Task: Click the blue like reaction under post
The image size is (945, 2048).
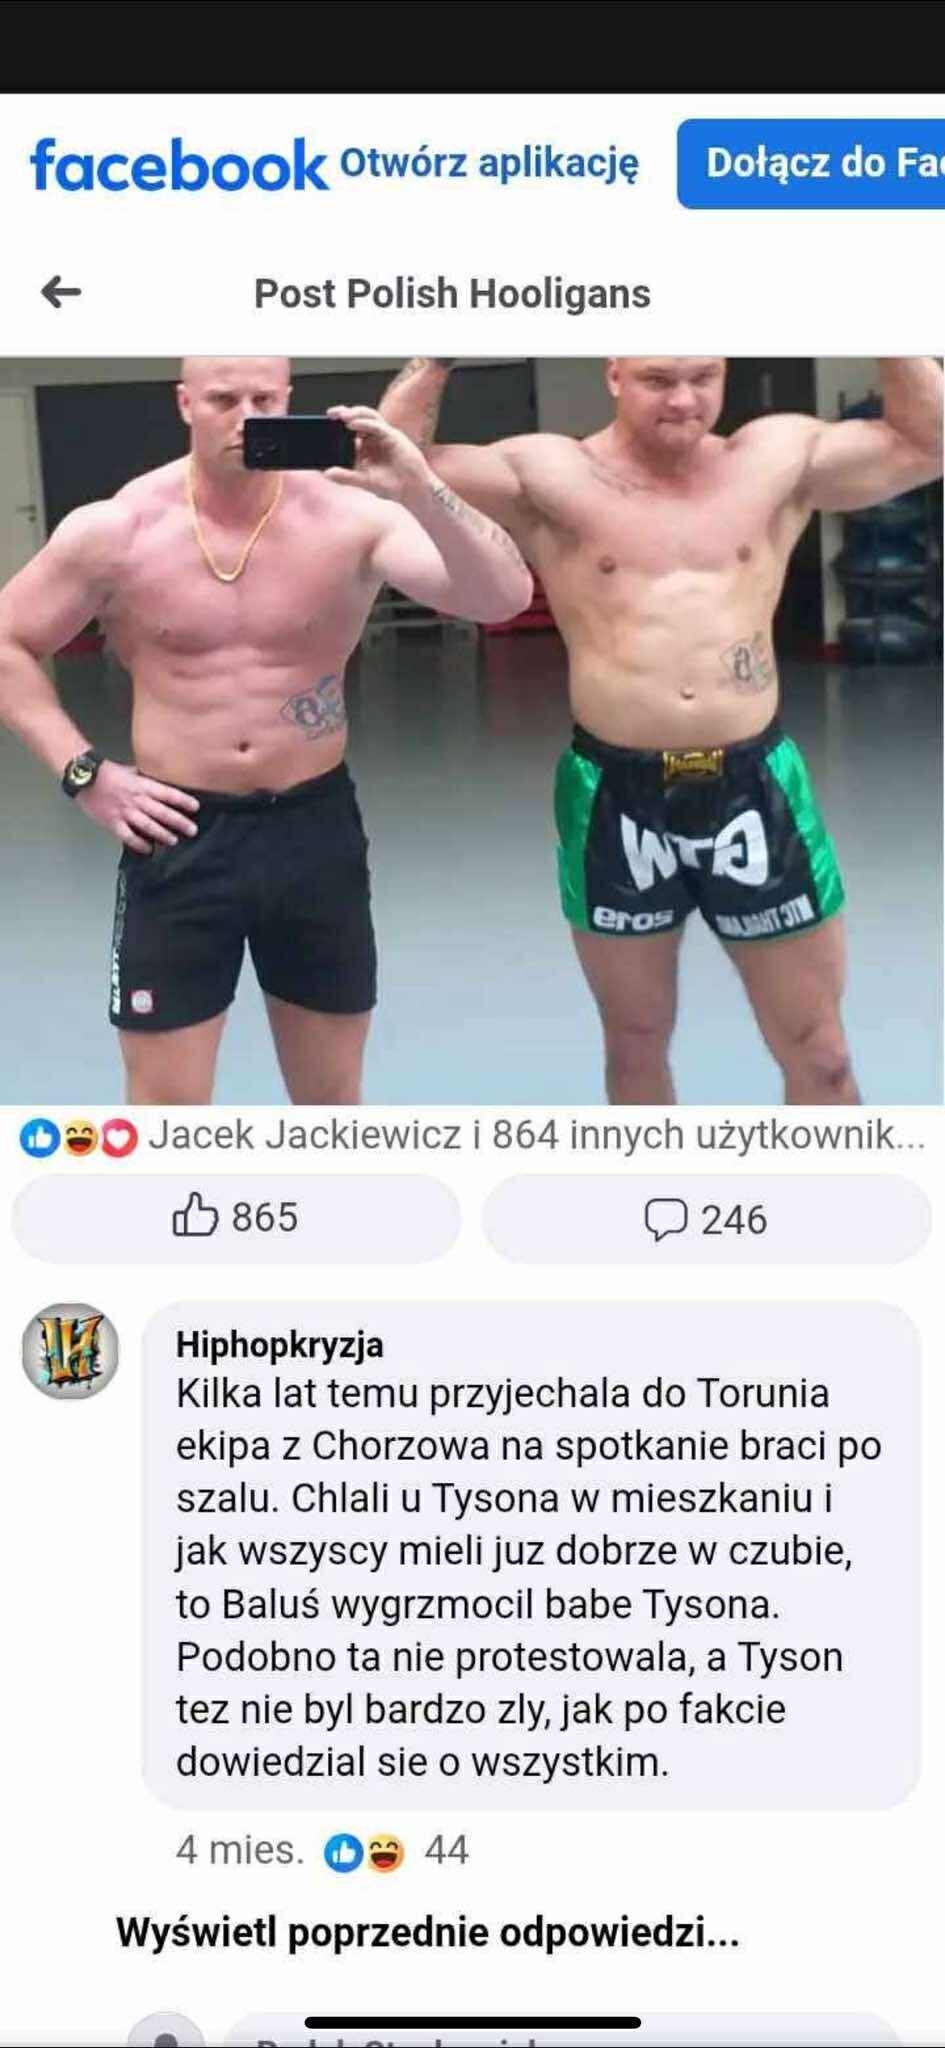Action: (40, 1137)
